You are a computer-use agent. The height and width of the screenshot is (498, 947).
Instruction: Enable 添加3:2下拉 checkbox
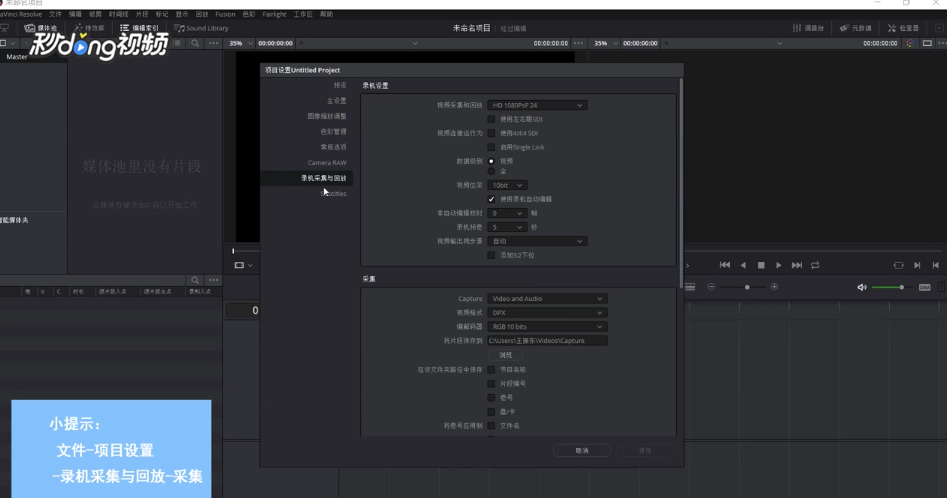point(491,255)
